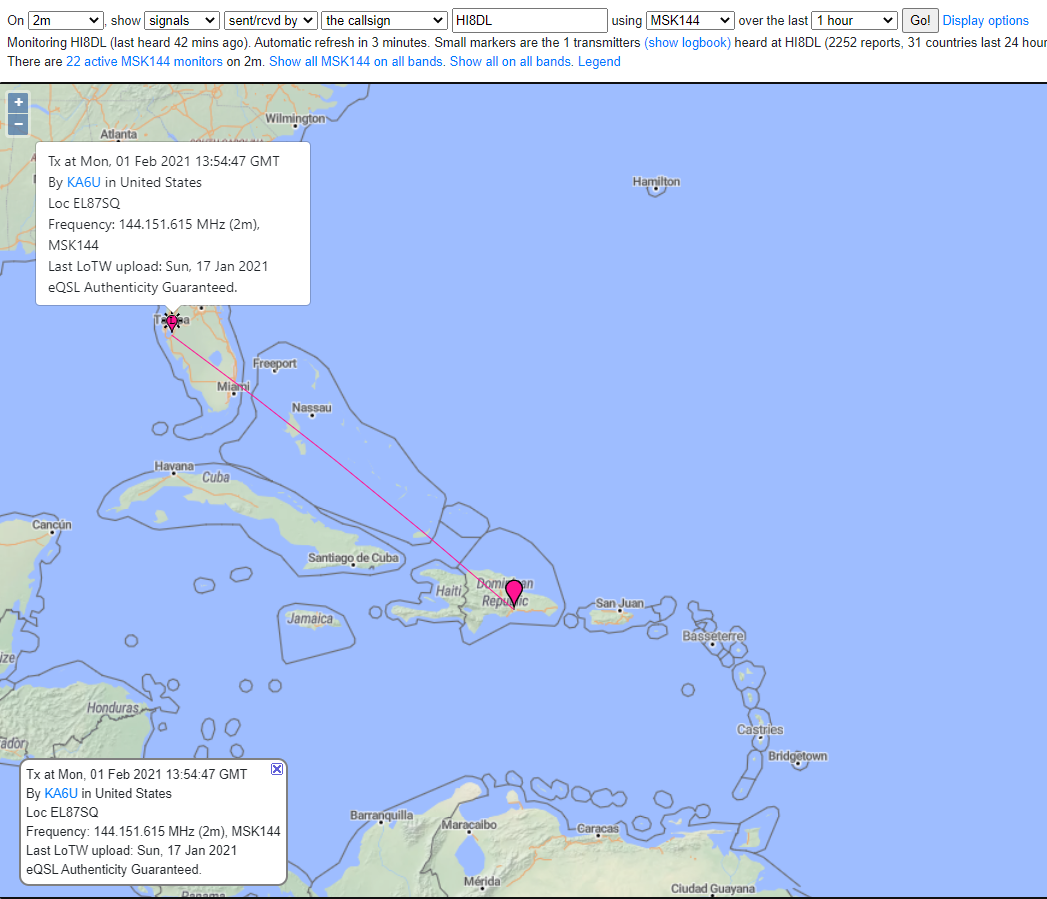Screen dimensions: 1047x899
Task: Expand the signals dropdown
Action: click(182, 20)
